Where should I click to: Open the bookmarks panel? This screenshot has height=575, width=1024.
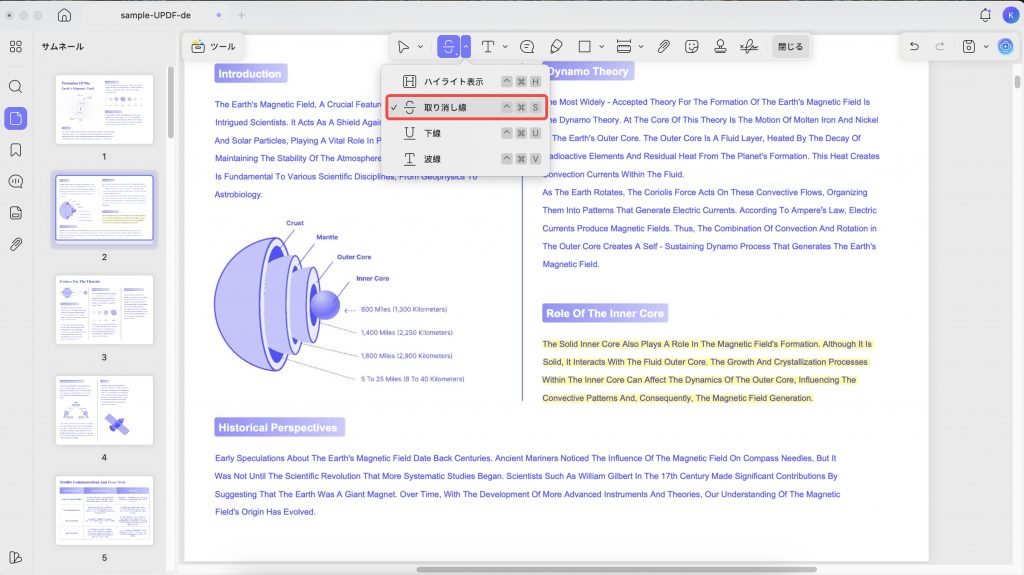click(16, 150)
